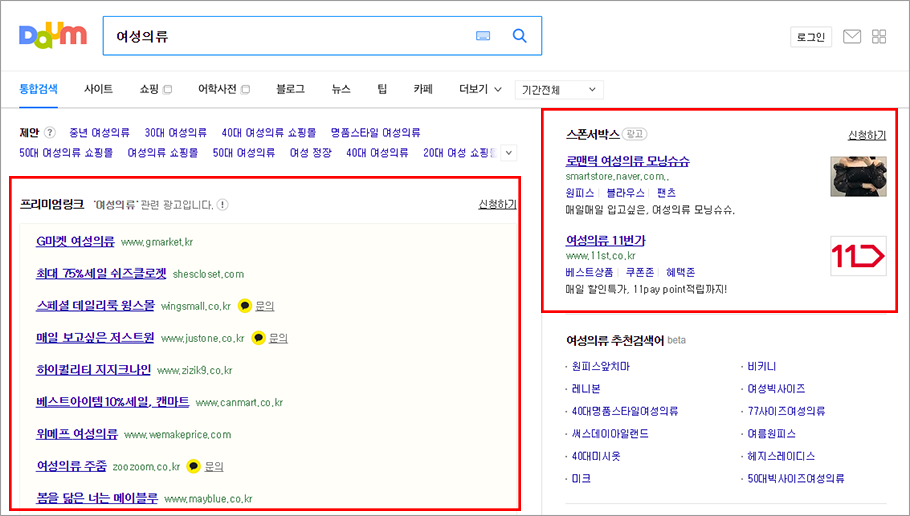Switch to the 사이트 tab
Image resolution: width=910 pixels, height=516 pixels.
(x=98, y=89)
